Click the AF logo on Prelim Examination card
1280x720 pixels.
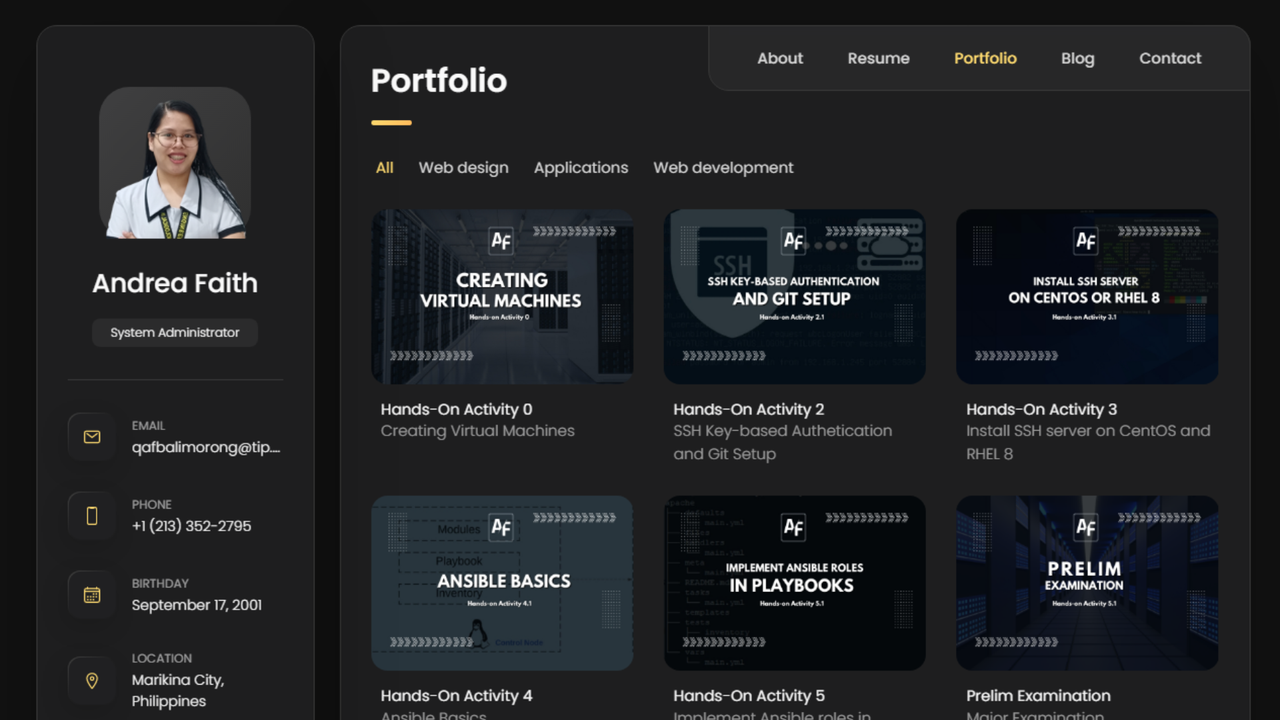coord(1085,527)
